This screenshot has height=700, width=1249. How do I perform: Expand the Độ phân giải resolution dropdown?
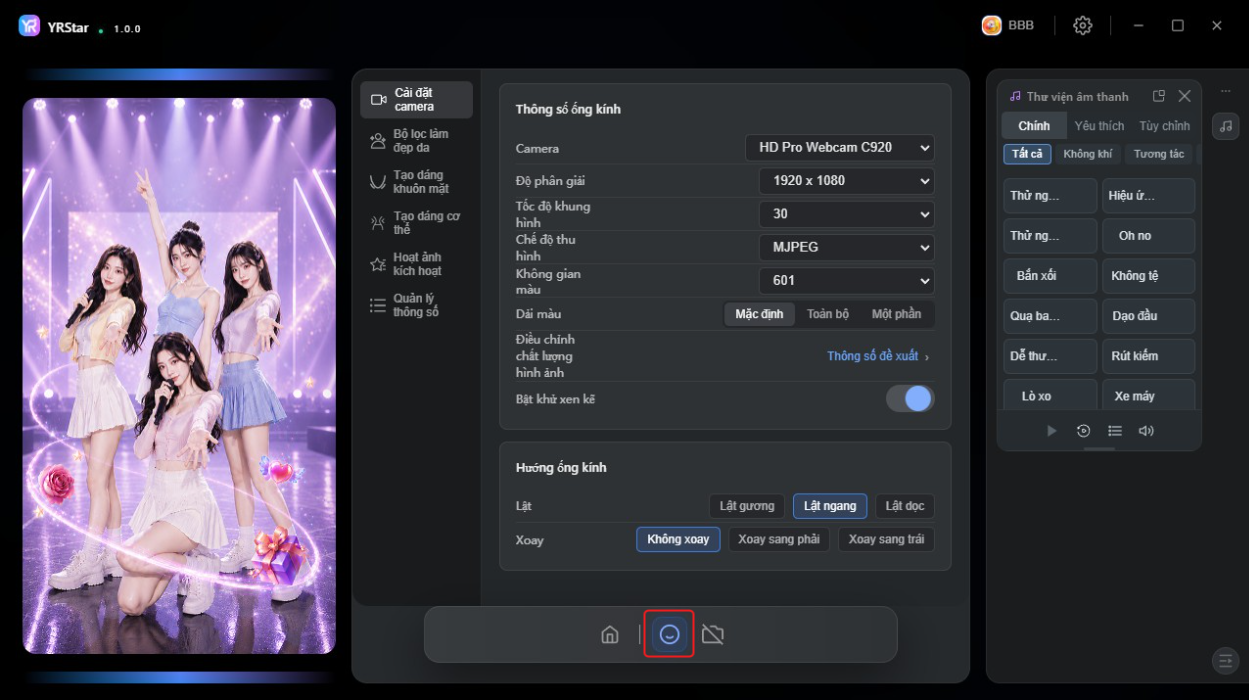pos(847,181)
